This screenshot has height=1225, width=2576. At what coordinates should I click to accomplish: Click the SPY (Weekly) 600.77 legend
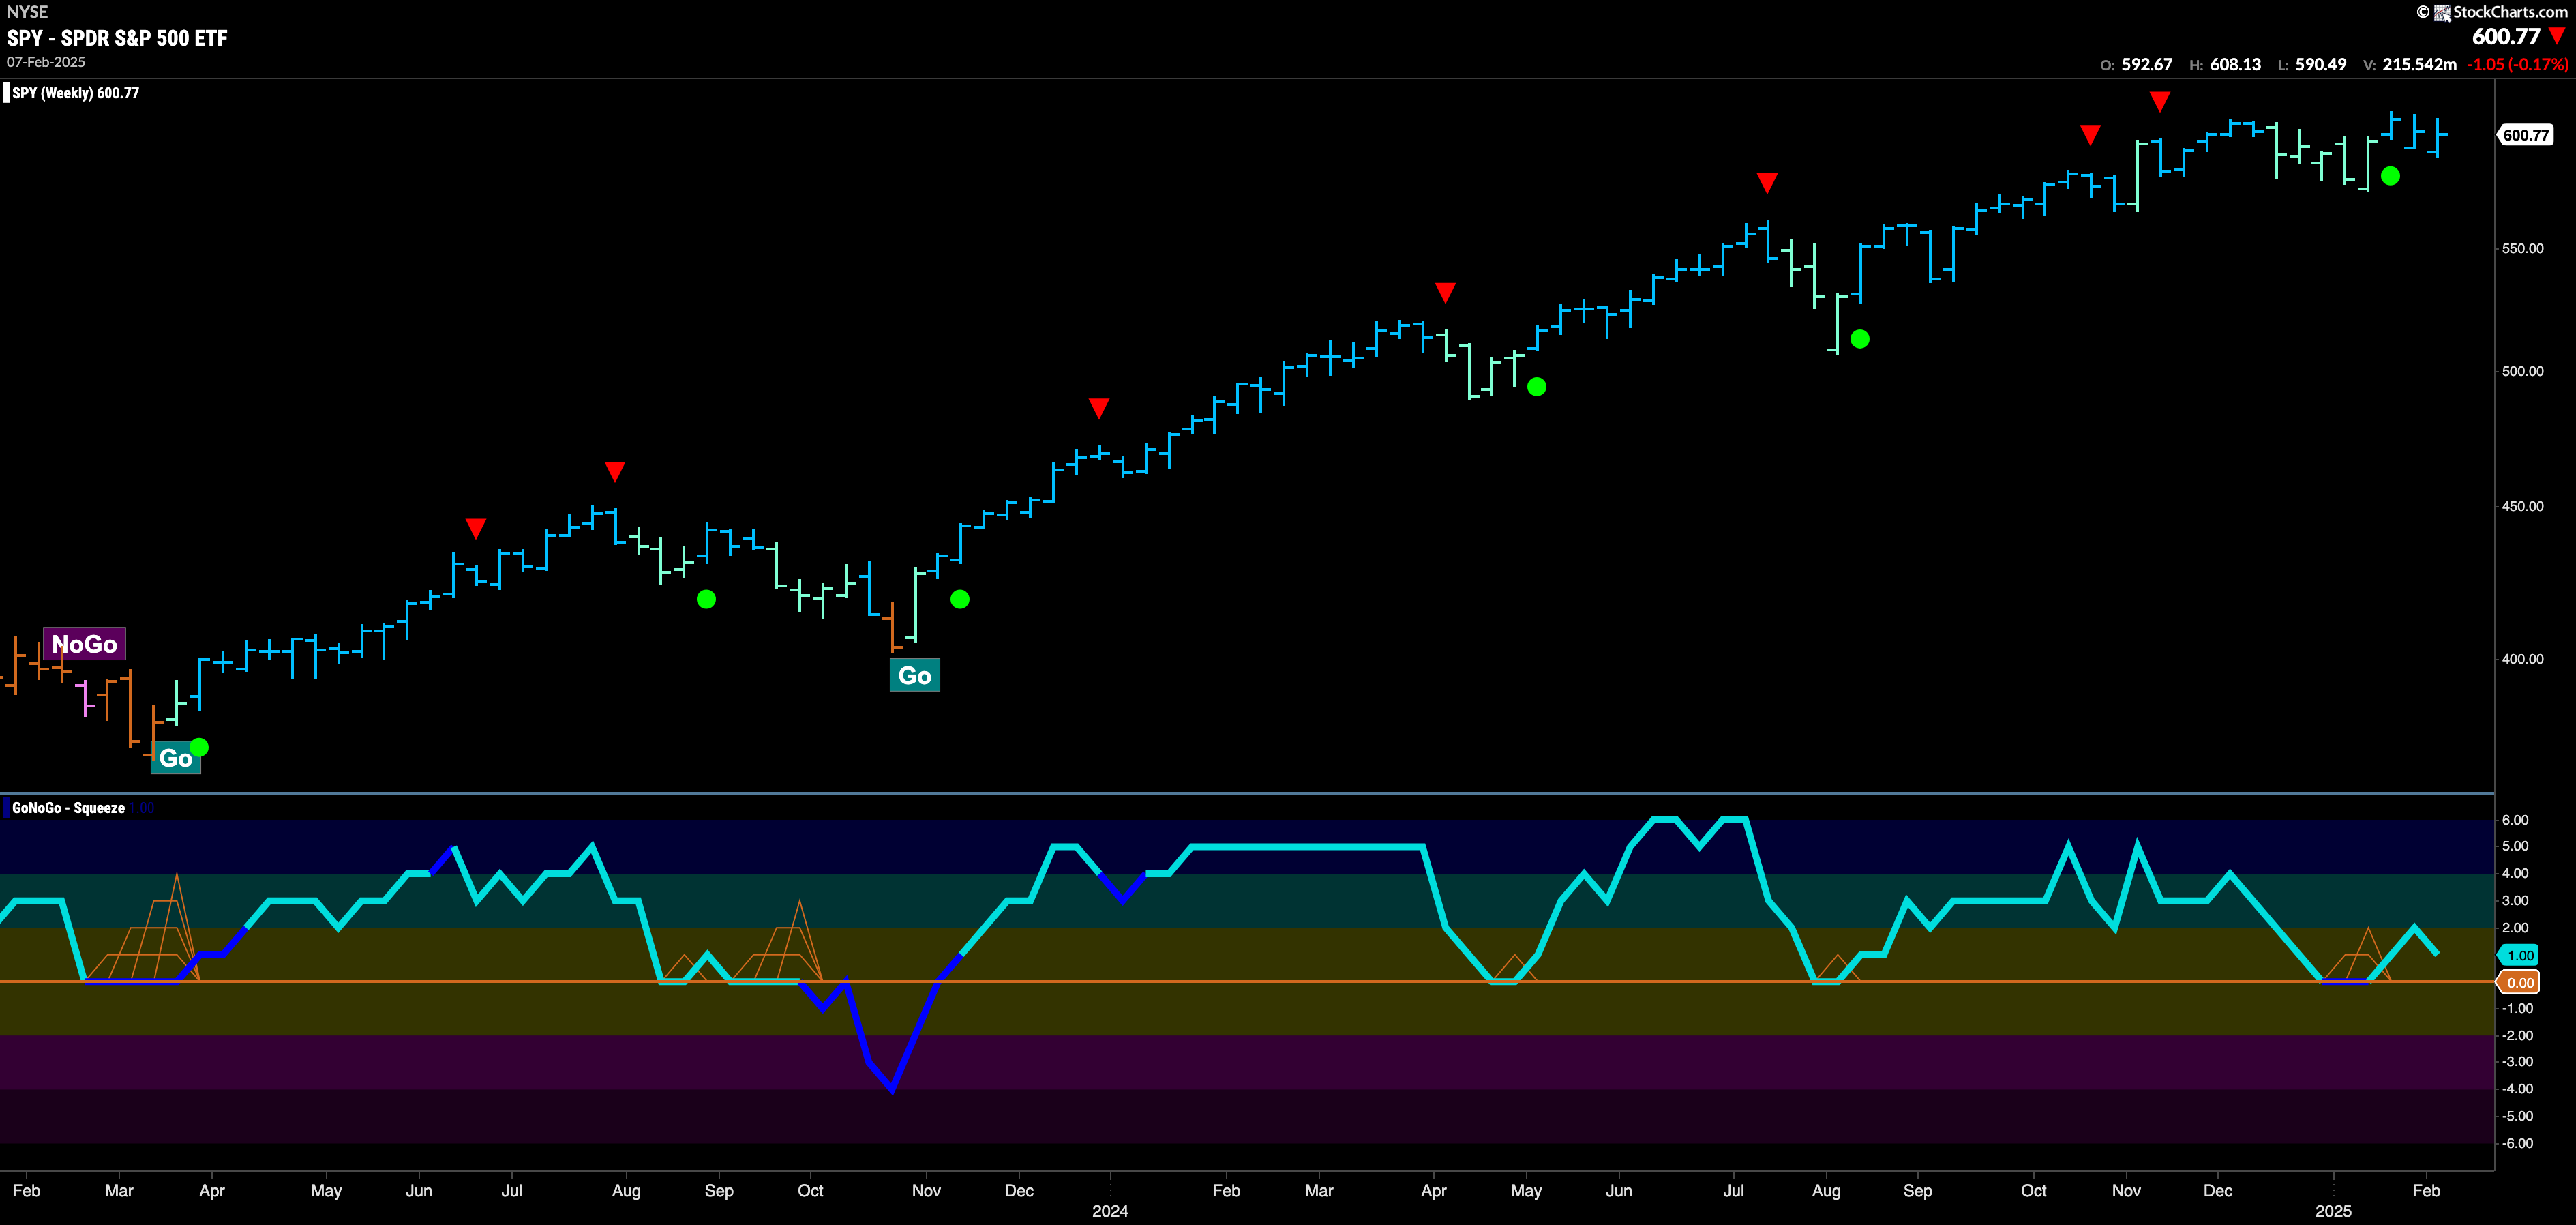tap(75, 93)
